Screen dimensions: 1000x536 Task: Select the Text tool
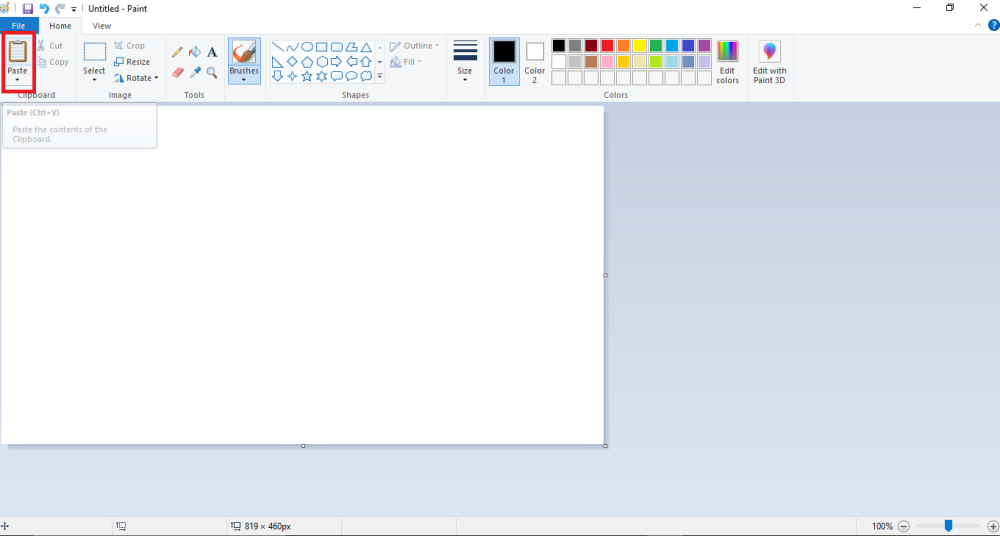point(212,52)
